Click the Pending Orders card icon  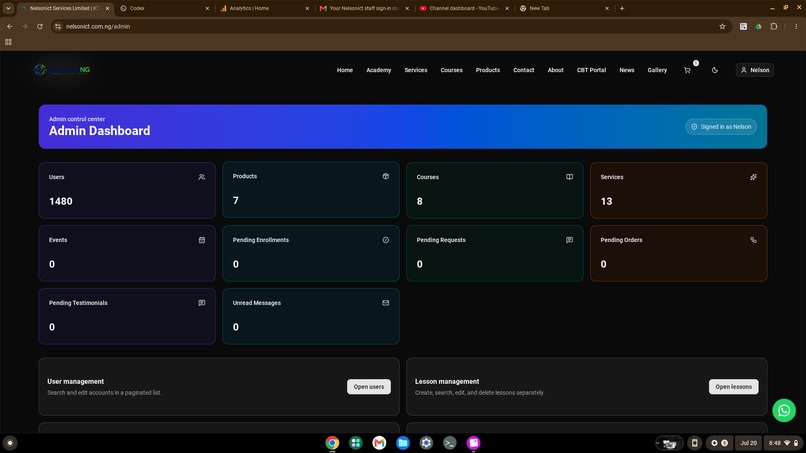[753, 240]
